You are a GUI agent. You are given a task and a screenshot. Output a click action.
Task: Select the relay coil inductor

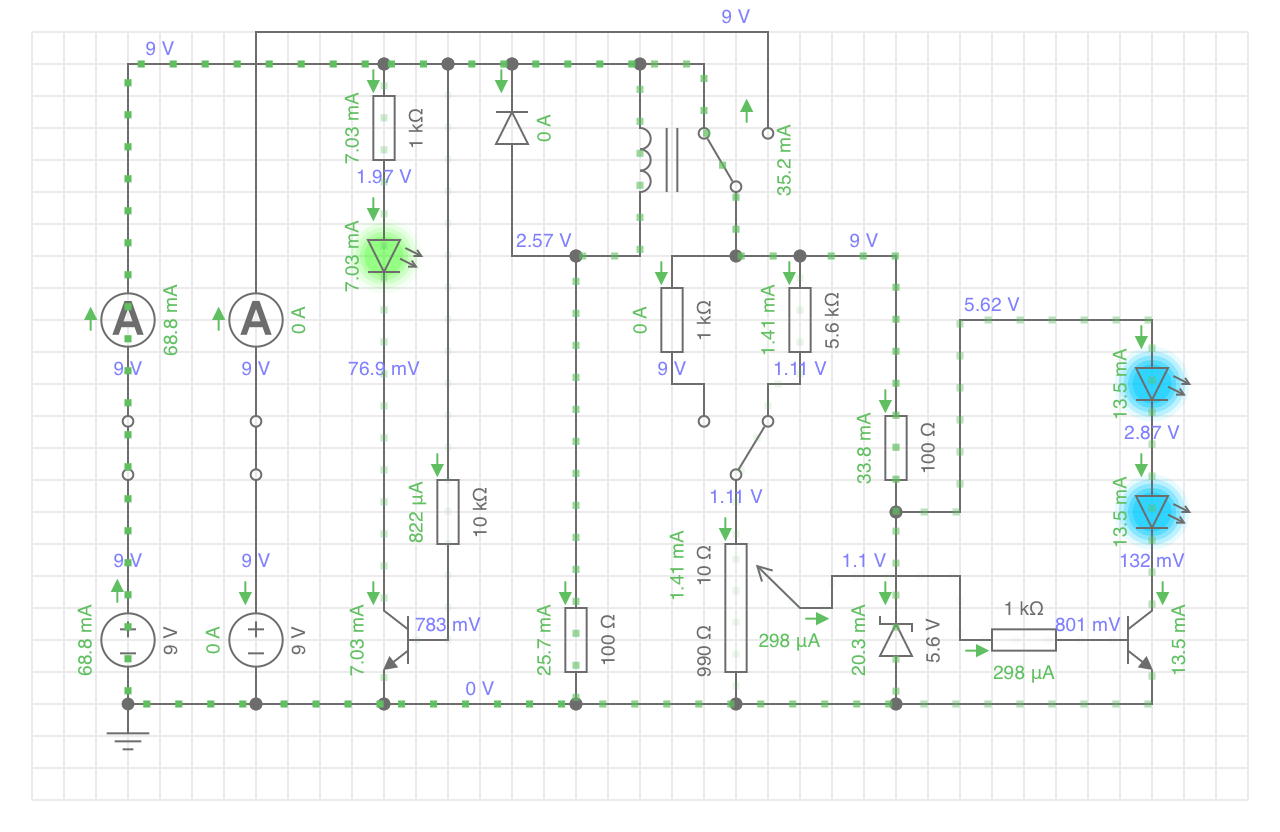point(642,159)
